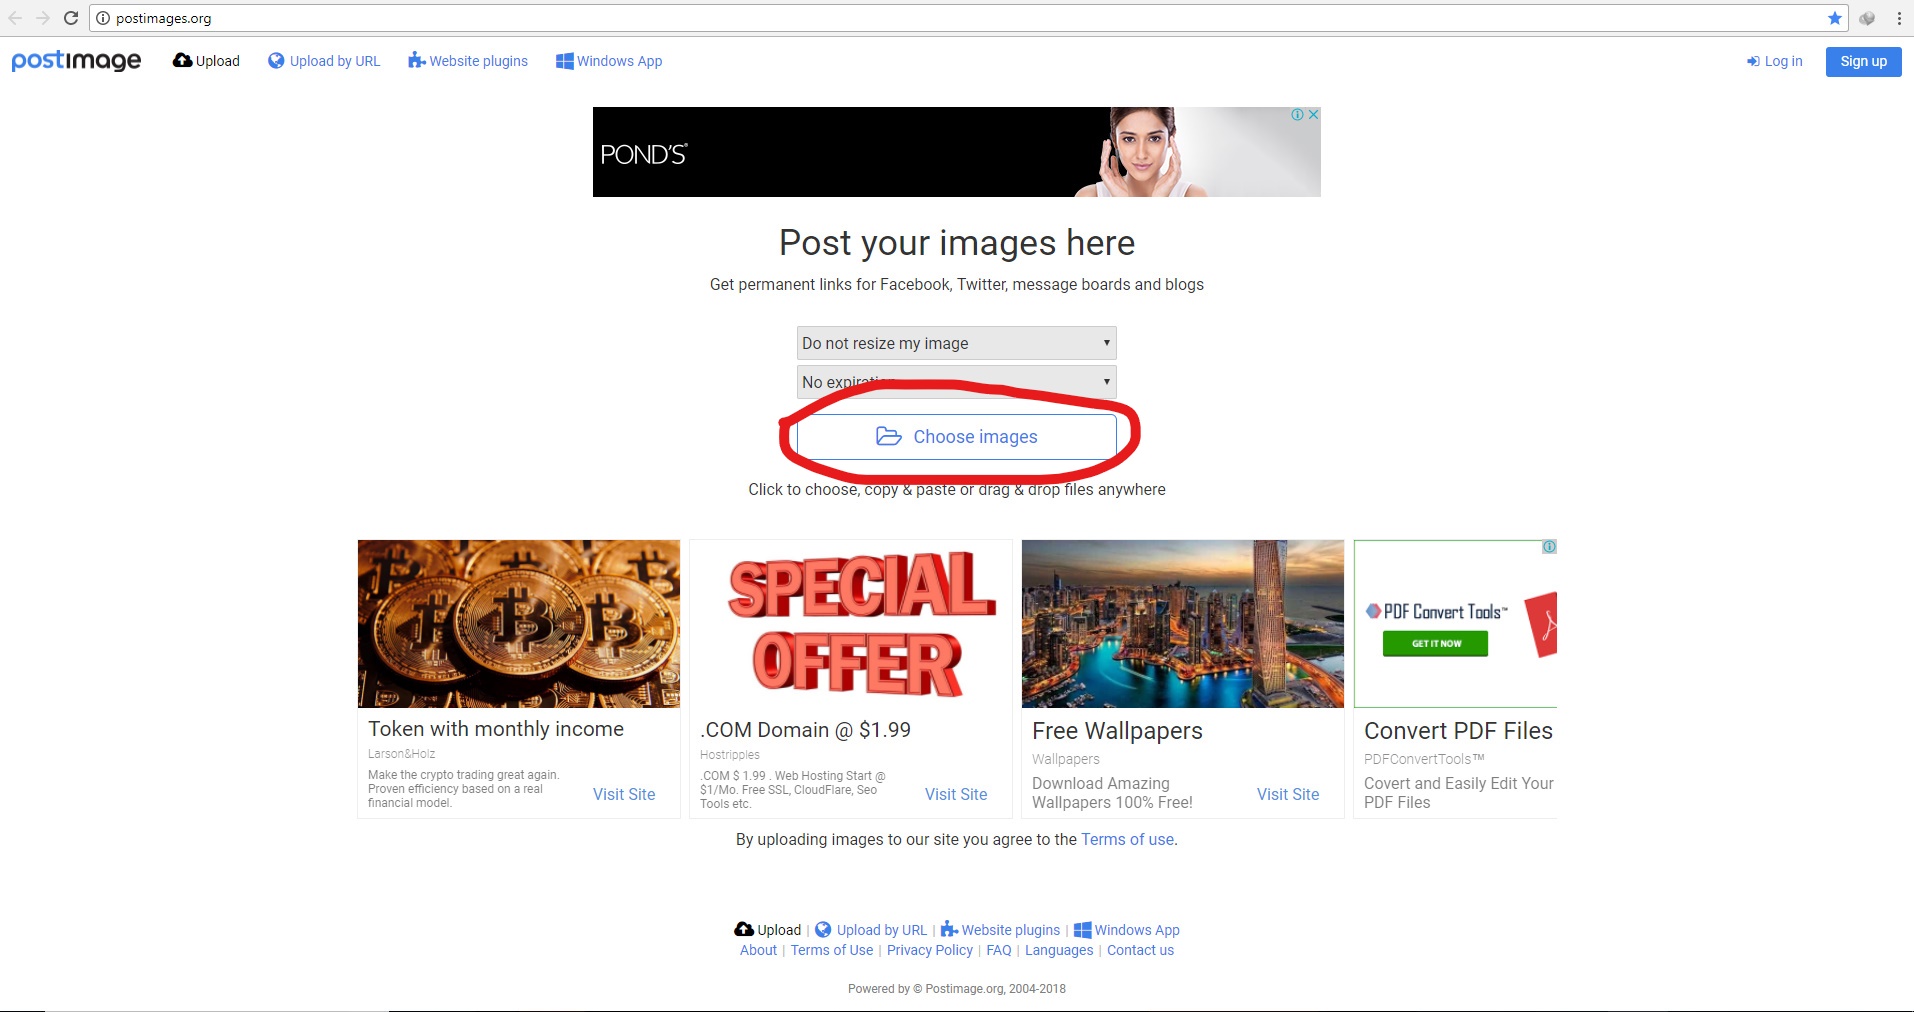Reload the page with refresh icon

click(71, 18)
